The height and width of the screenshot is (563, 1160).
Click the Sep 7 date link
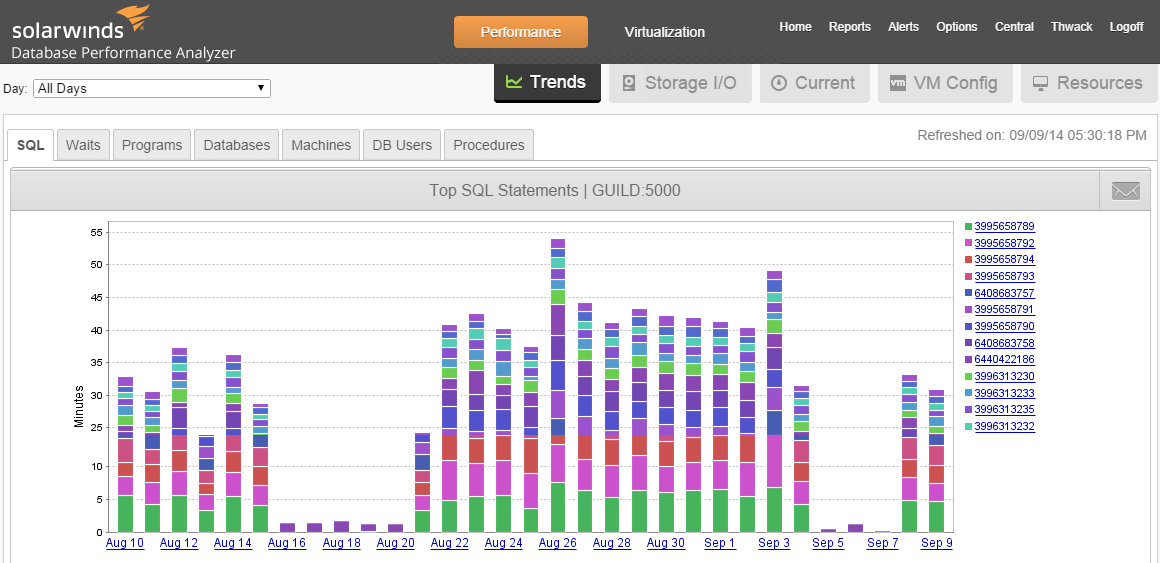[x=883, y=544]
